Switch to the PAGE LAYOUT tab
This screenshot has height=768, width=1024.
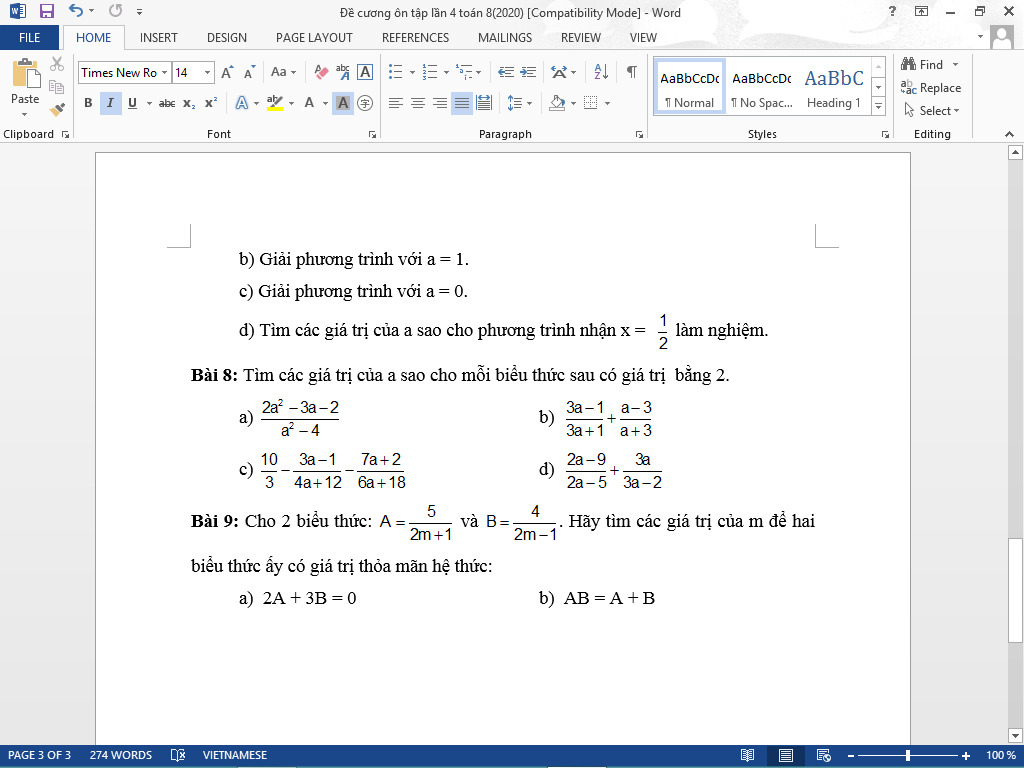point(314,38)
